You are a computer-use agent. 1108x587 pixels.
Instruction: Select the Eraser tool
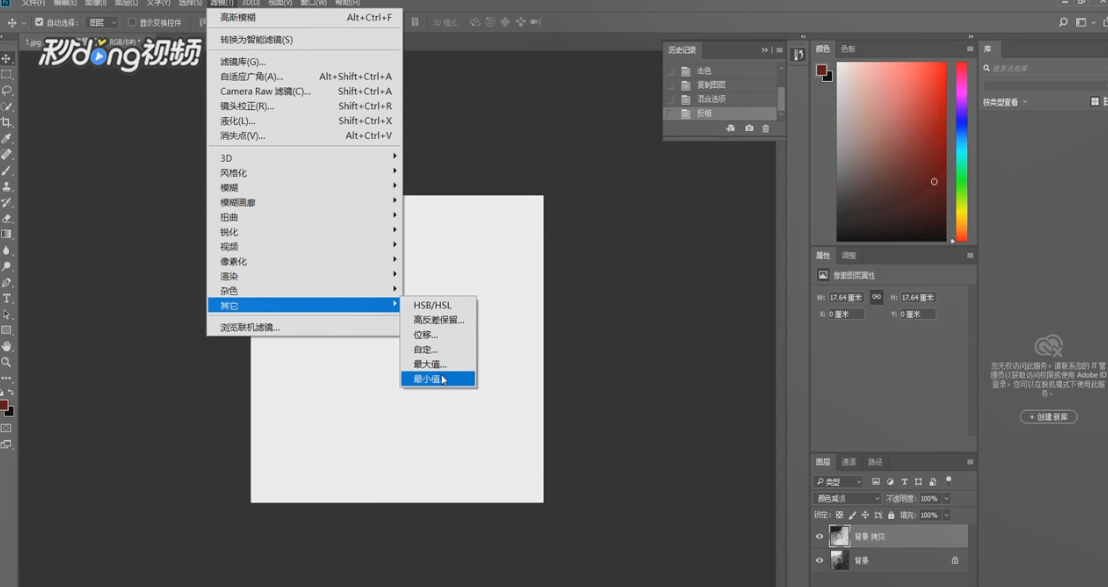pyautogui.click(x=6, y=218)
